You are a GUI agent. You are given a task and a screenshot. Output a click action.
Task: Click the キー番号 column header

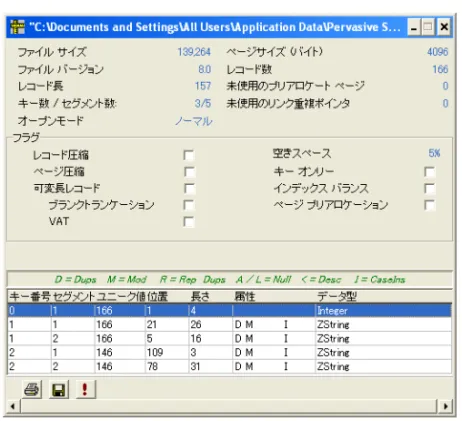click(x=30, y=296)
